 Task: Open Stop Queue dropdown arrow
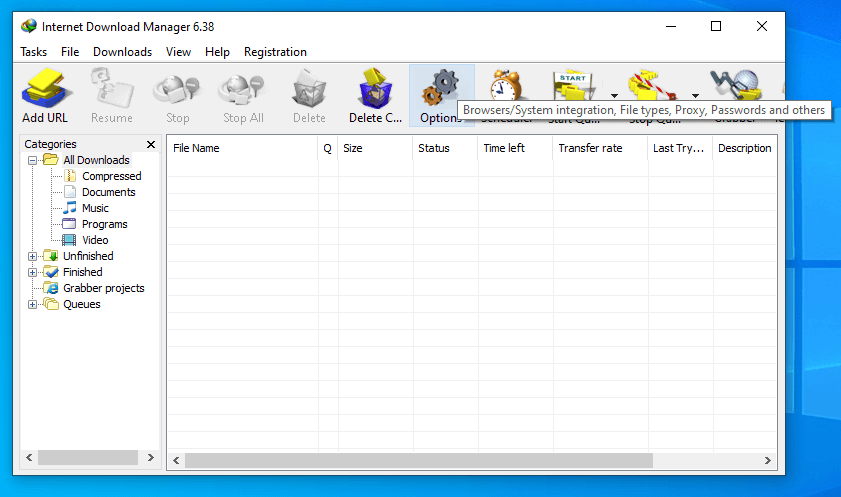click(695, 95)
